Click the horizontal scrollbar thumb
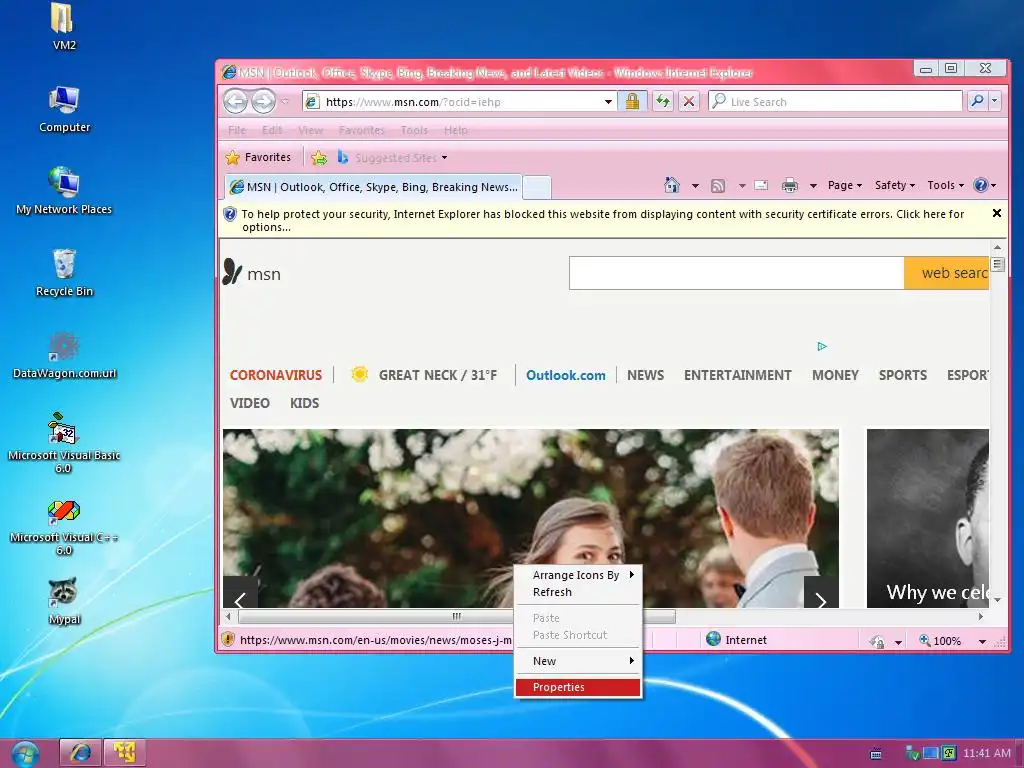Viewport: 1024px width, 768px height. (456, 616)
